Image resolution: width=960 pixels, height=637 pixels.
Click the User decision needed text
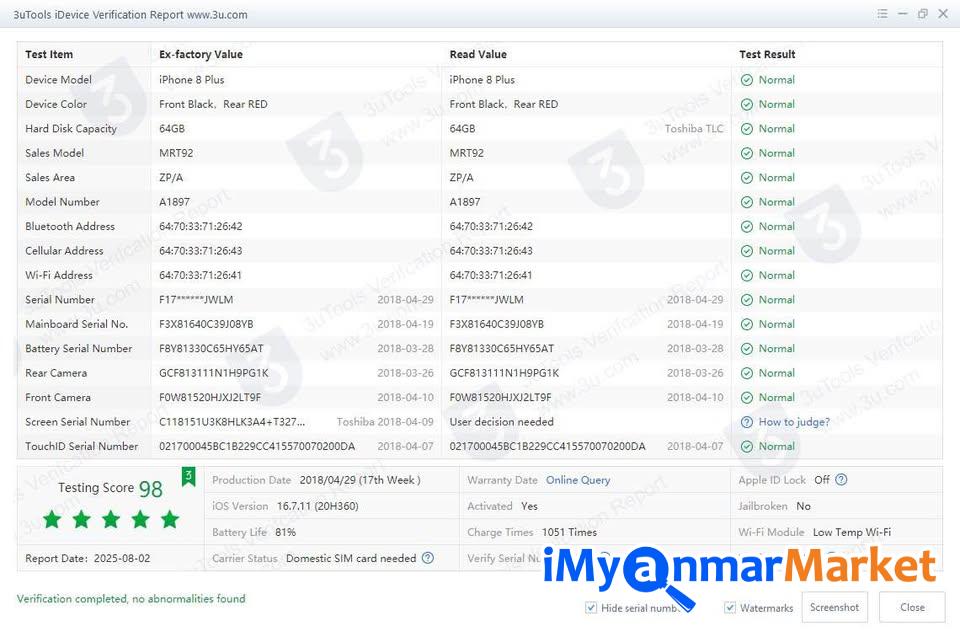(x=501, y=422)
